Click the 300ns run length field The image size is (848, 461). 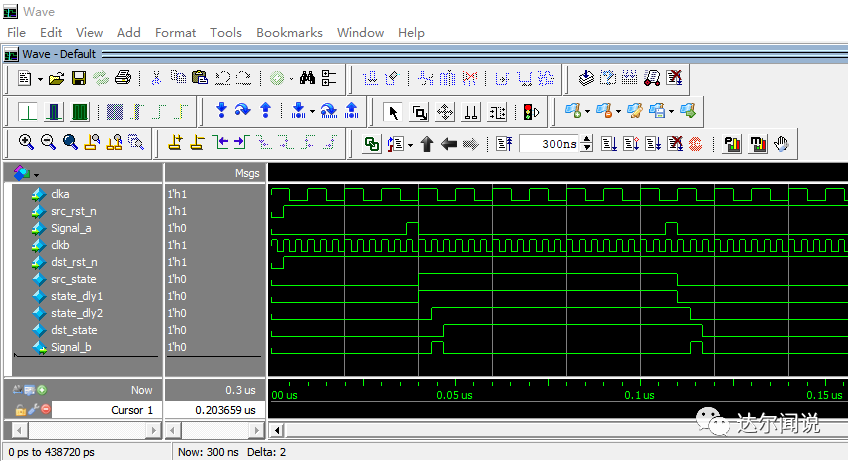[x=549, y=144]
